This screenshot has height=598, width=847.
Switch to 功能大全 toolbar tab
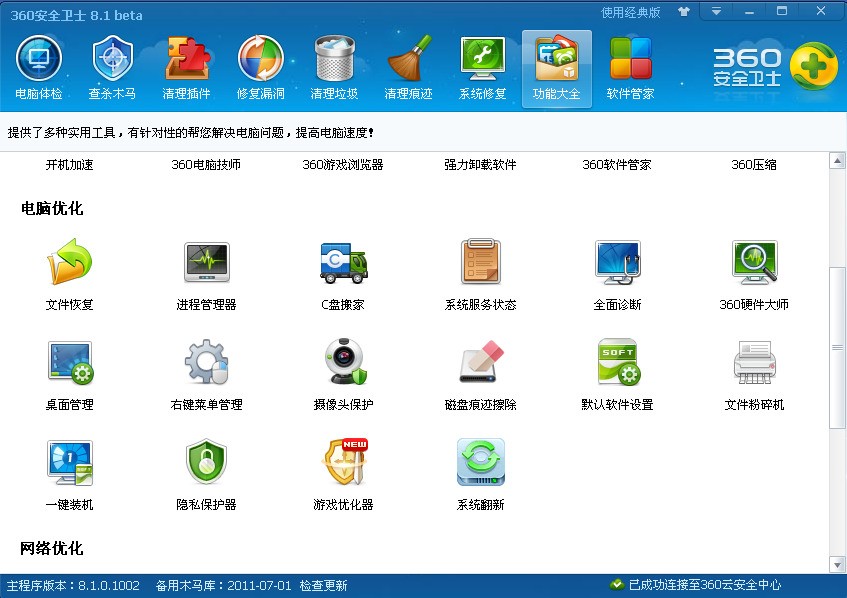[556, 69]
